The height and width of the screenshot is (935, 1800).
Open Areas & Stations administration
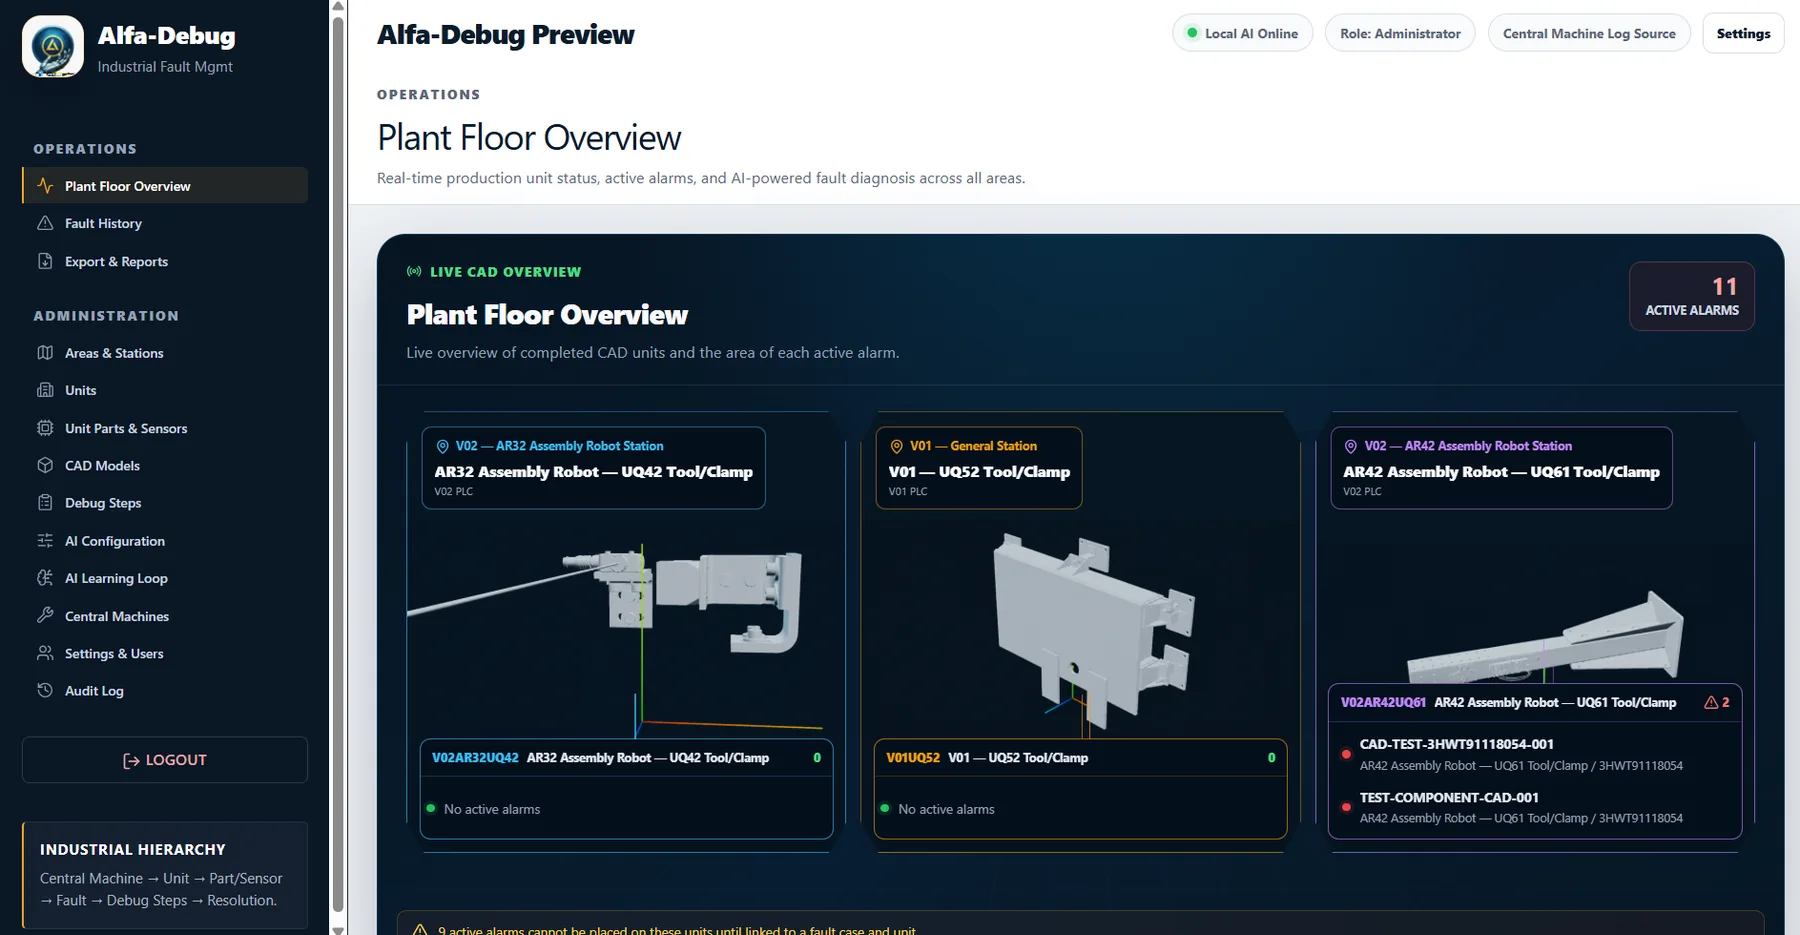coord(165,353)
